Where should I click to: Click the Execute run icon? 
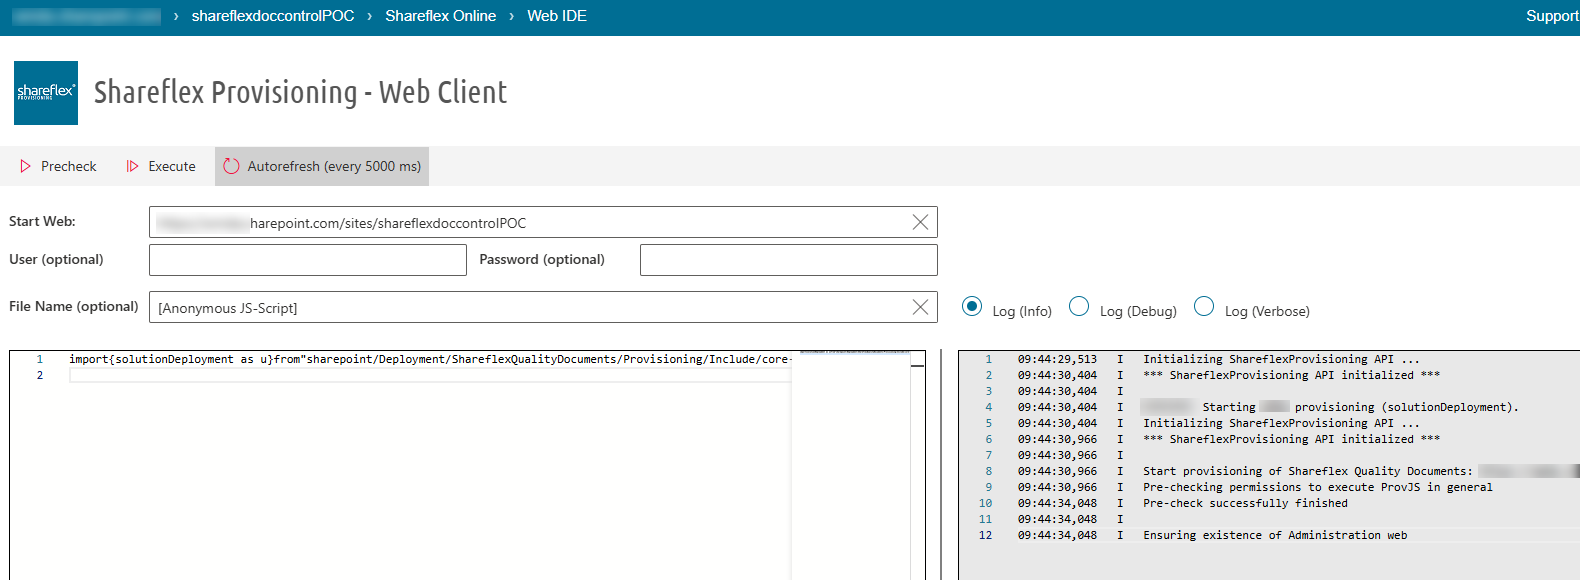[133, 166]
